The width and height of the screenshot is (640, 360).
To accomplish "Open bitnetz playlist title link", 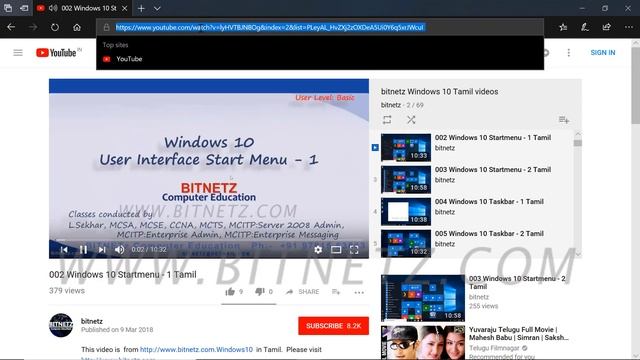I will pos(440,91).
